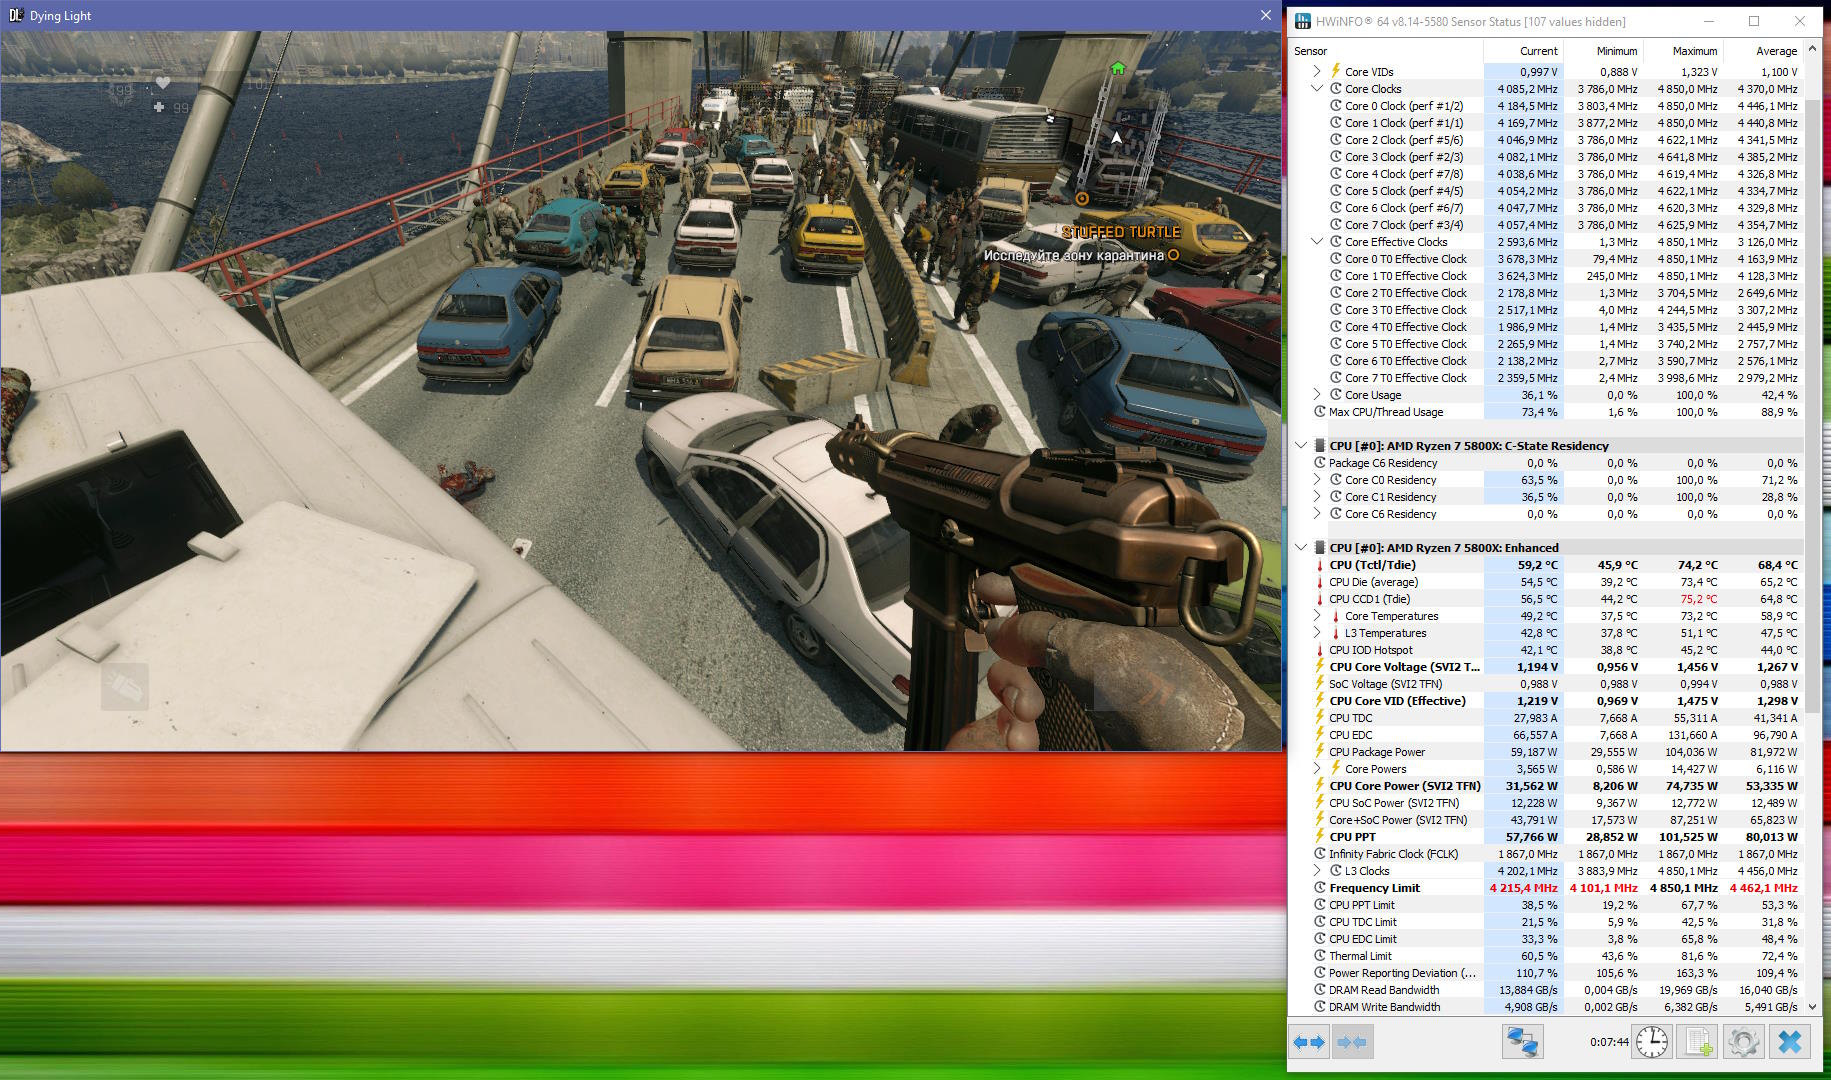The width and height of the screenshot is (1831, 1080).
Task: Close sensors using the blue X toolbar icon
Action: pos(1790,1042)
